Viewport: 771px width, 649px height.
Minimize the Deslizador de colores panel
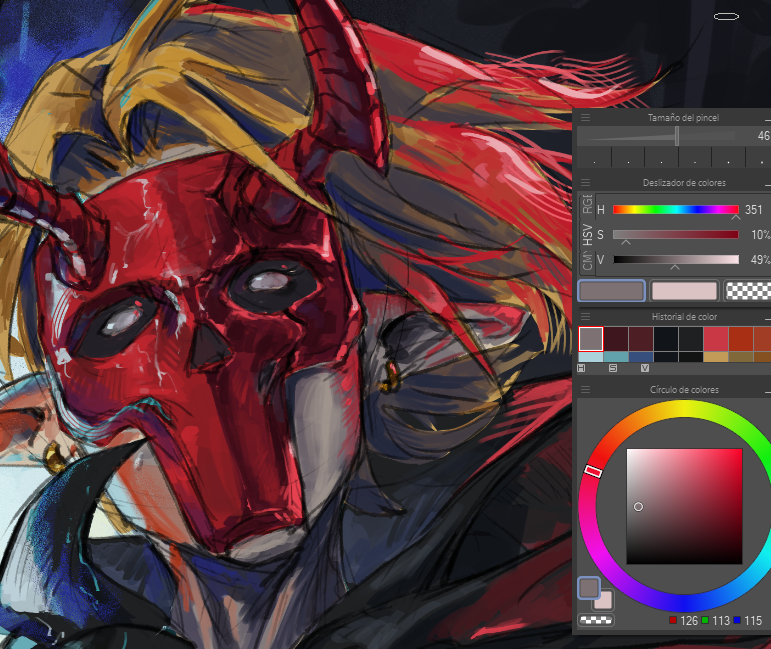[x=768, y=183]
